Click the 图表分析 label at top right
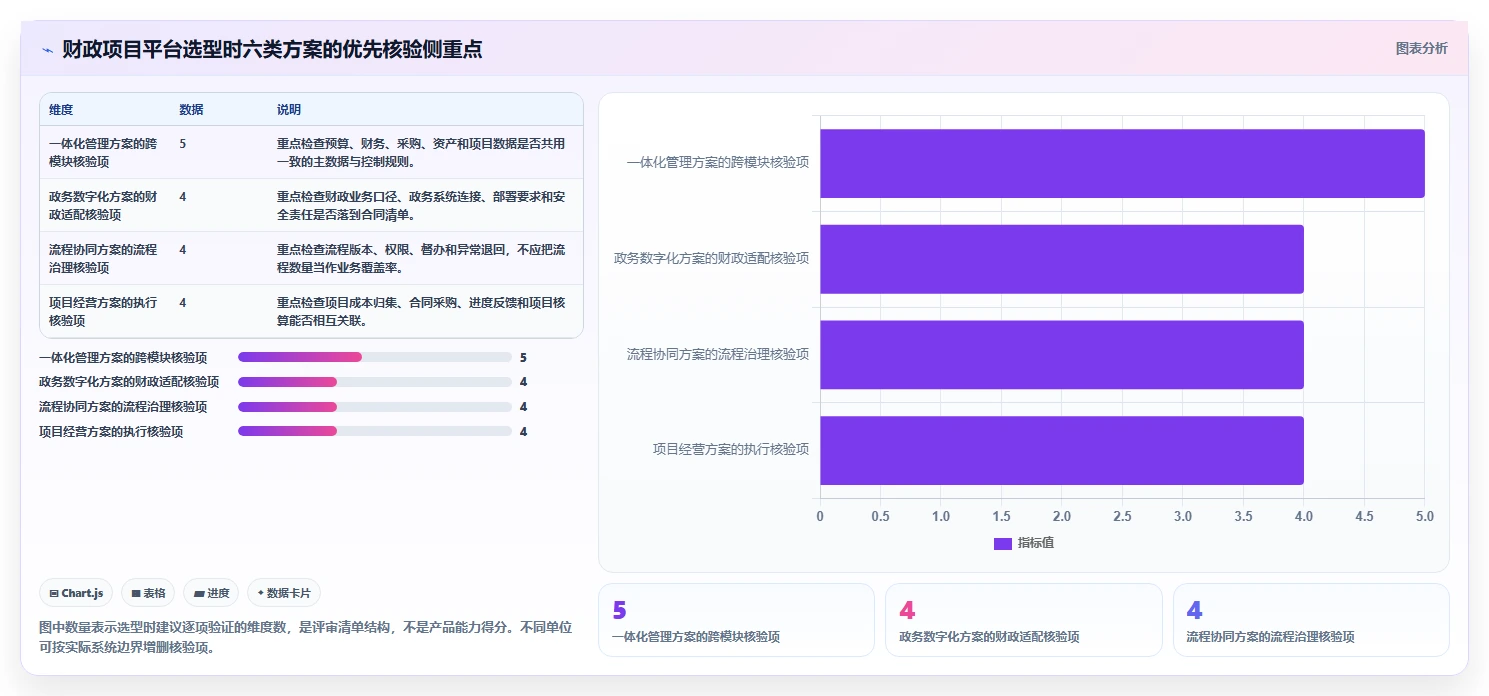This screenshot has height=696, width=1489. click(x=1421, y=48)
